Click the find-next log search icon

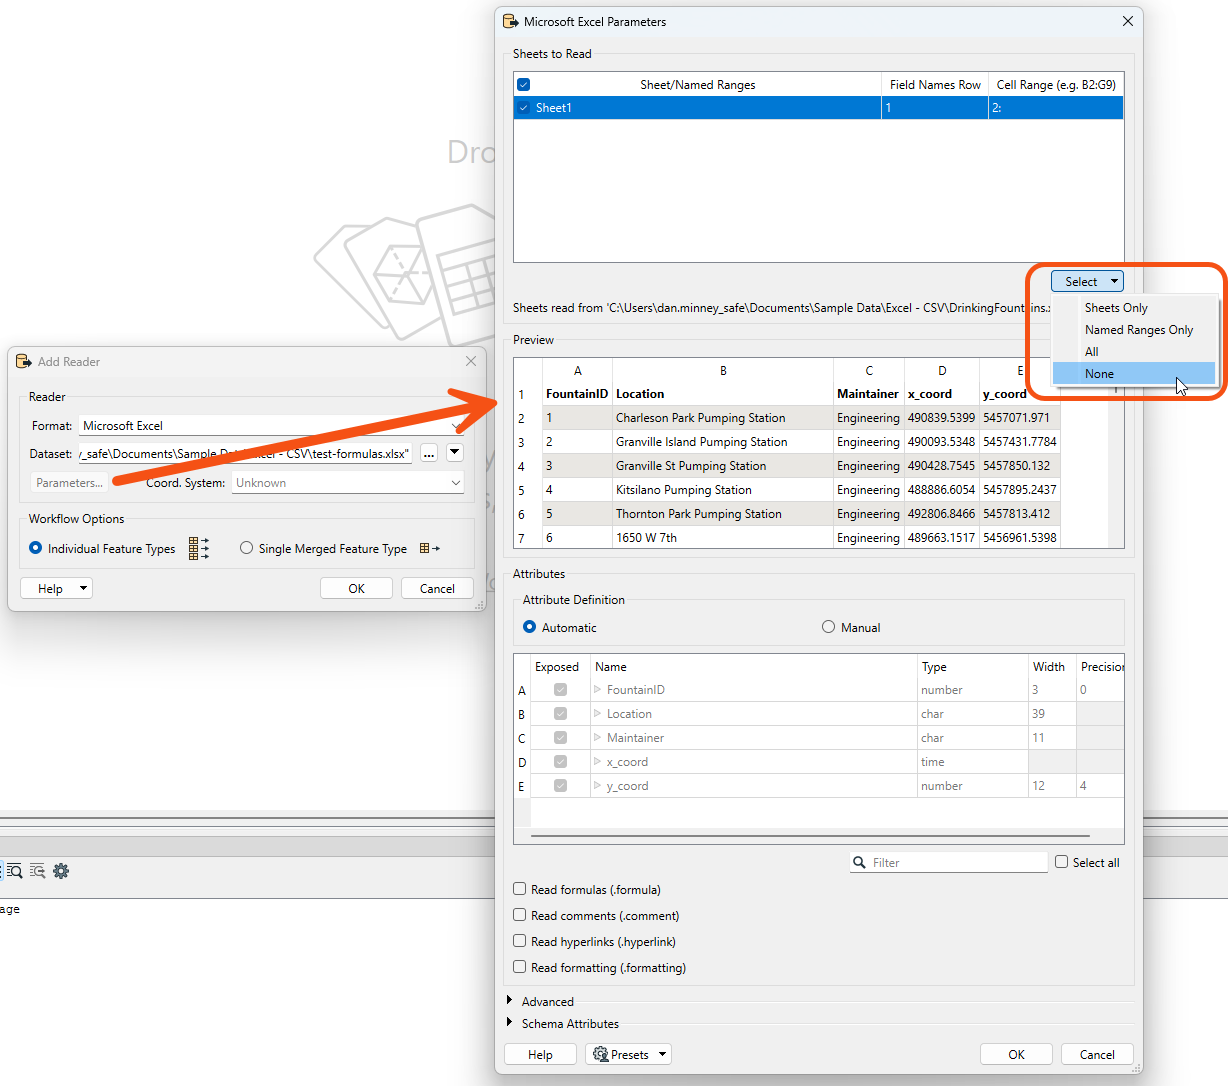coord(37,871)
